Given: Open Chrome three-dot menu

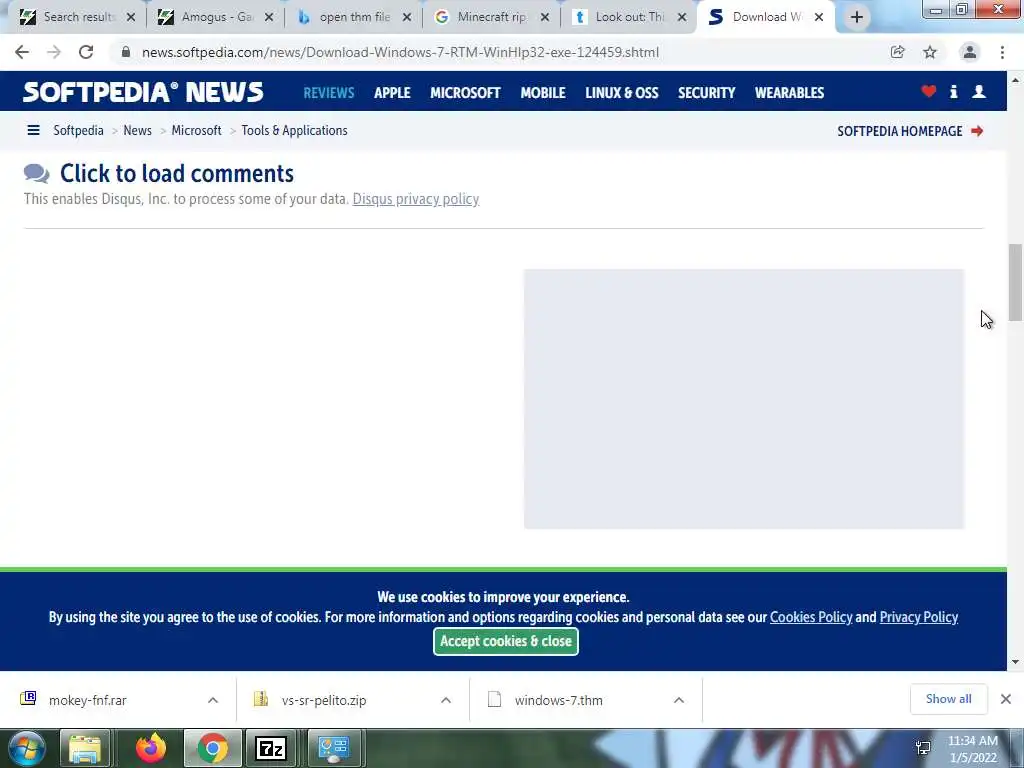Looking at the screenshot, I should (x=1002, y=52).
